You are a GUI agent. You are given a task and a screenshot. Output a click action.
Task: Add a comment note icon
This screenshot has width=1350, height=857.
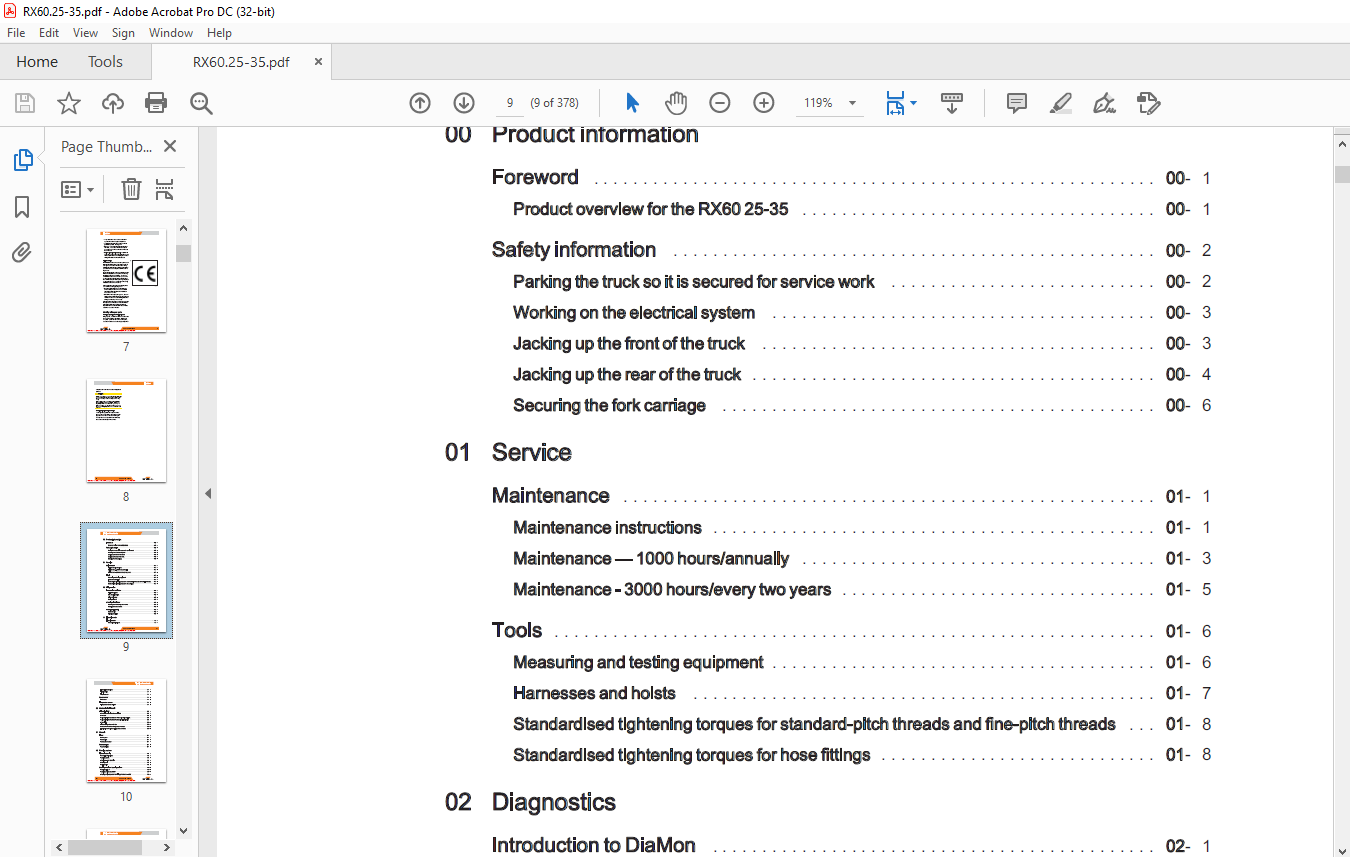(1017, 103)
